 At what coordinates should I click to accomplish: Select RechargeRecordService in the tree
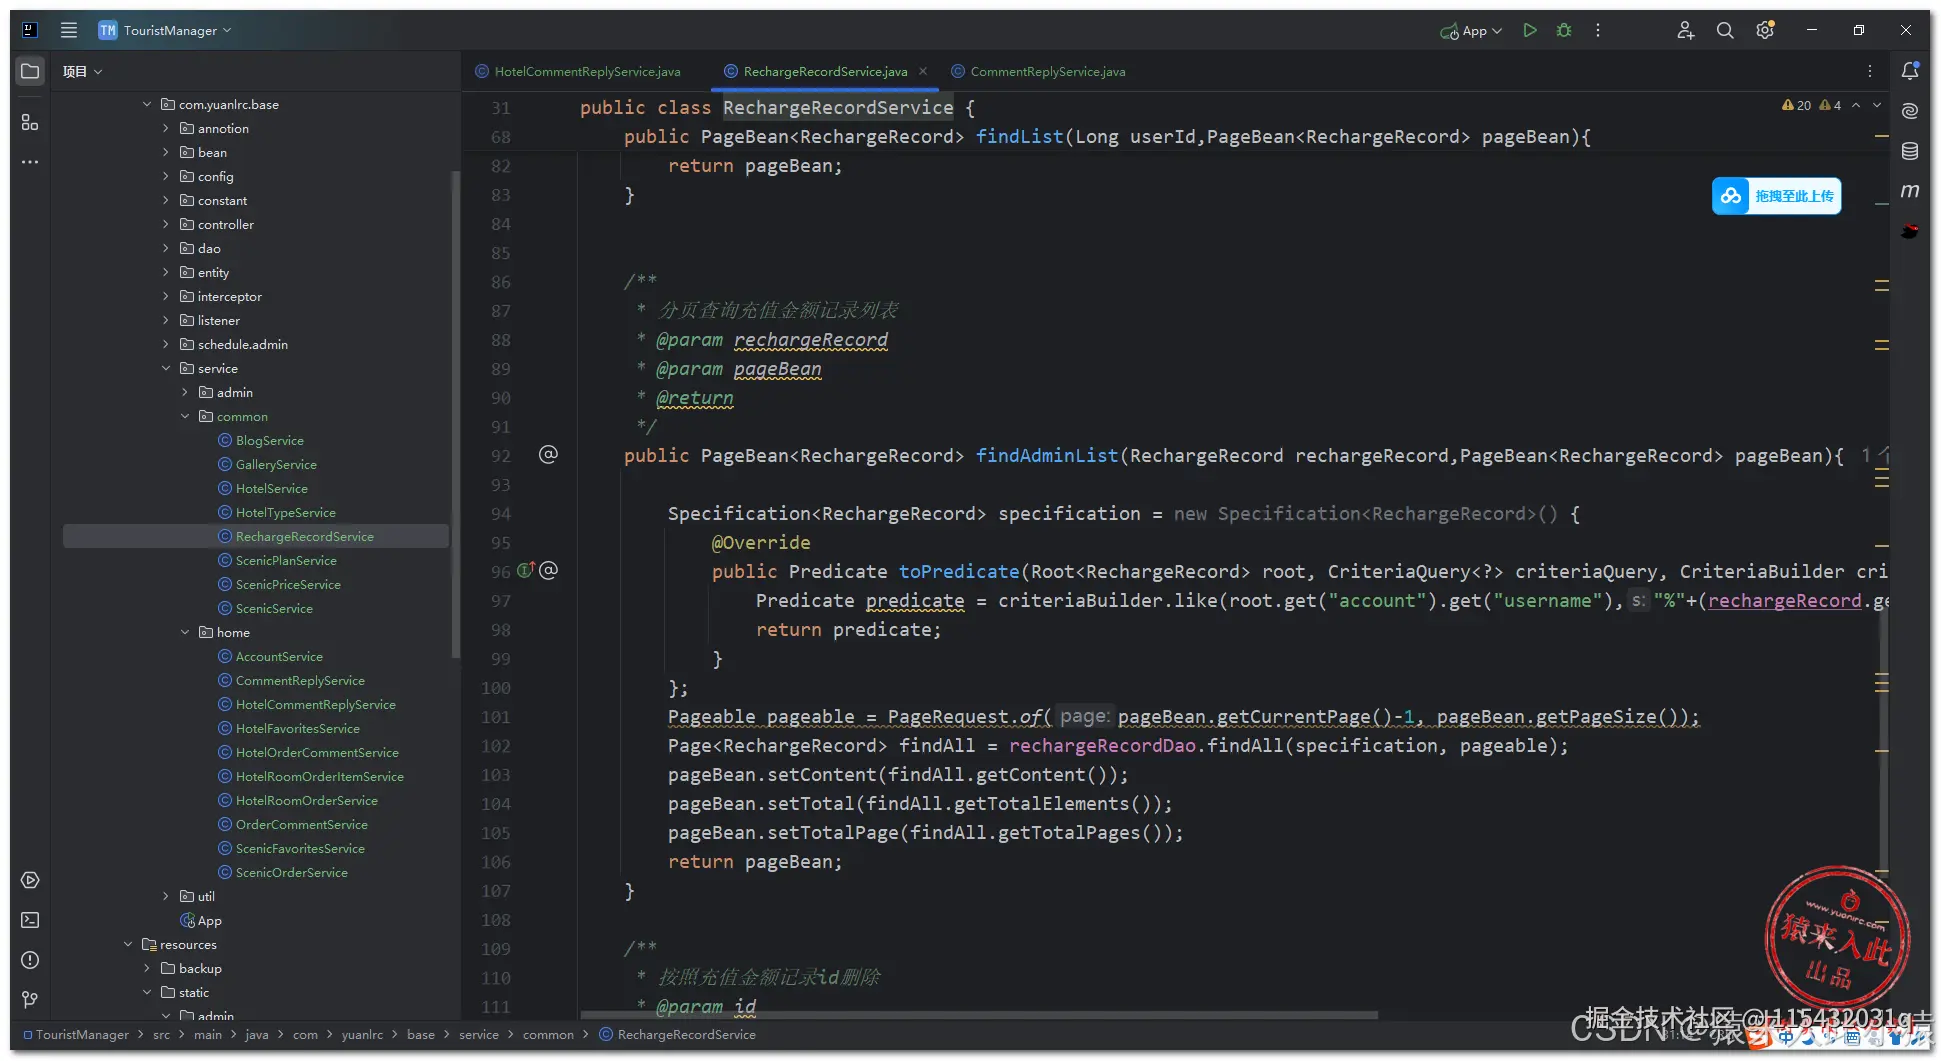(256, 536)
